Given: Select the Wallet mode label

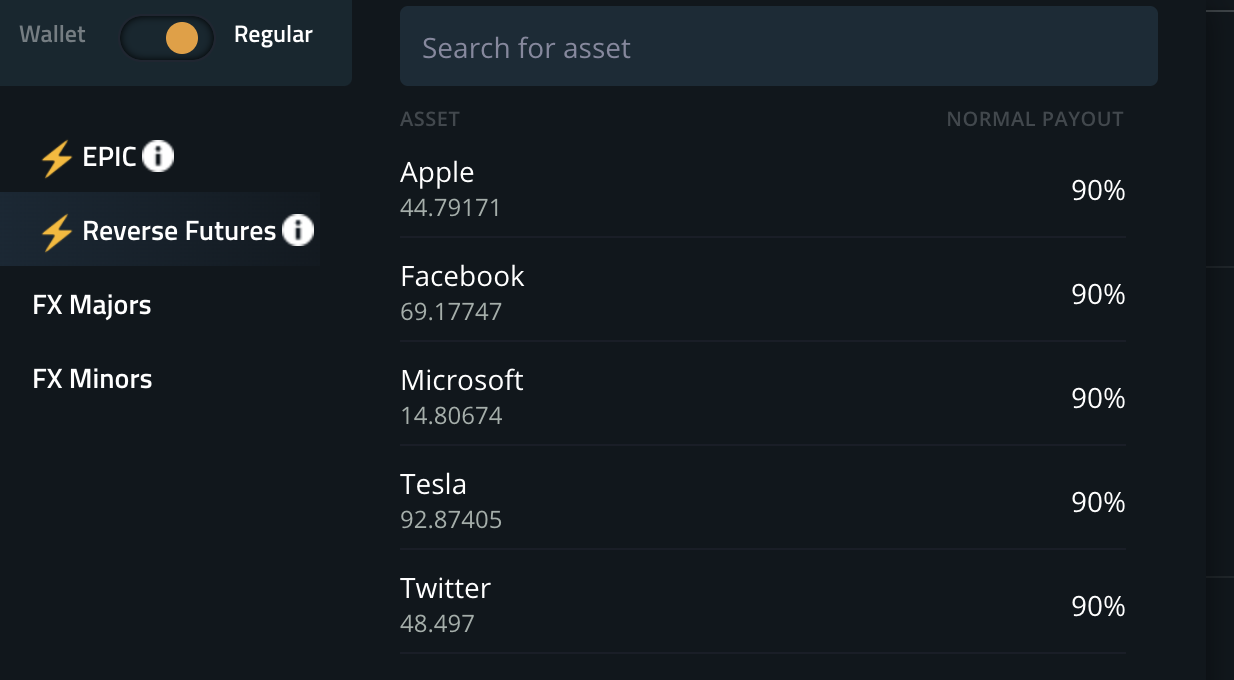Looking at the screenshot, I should [x=53, y=34].
